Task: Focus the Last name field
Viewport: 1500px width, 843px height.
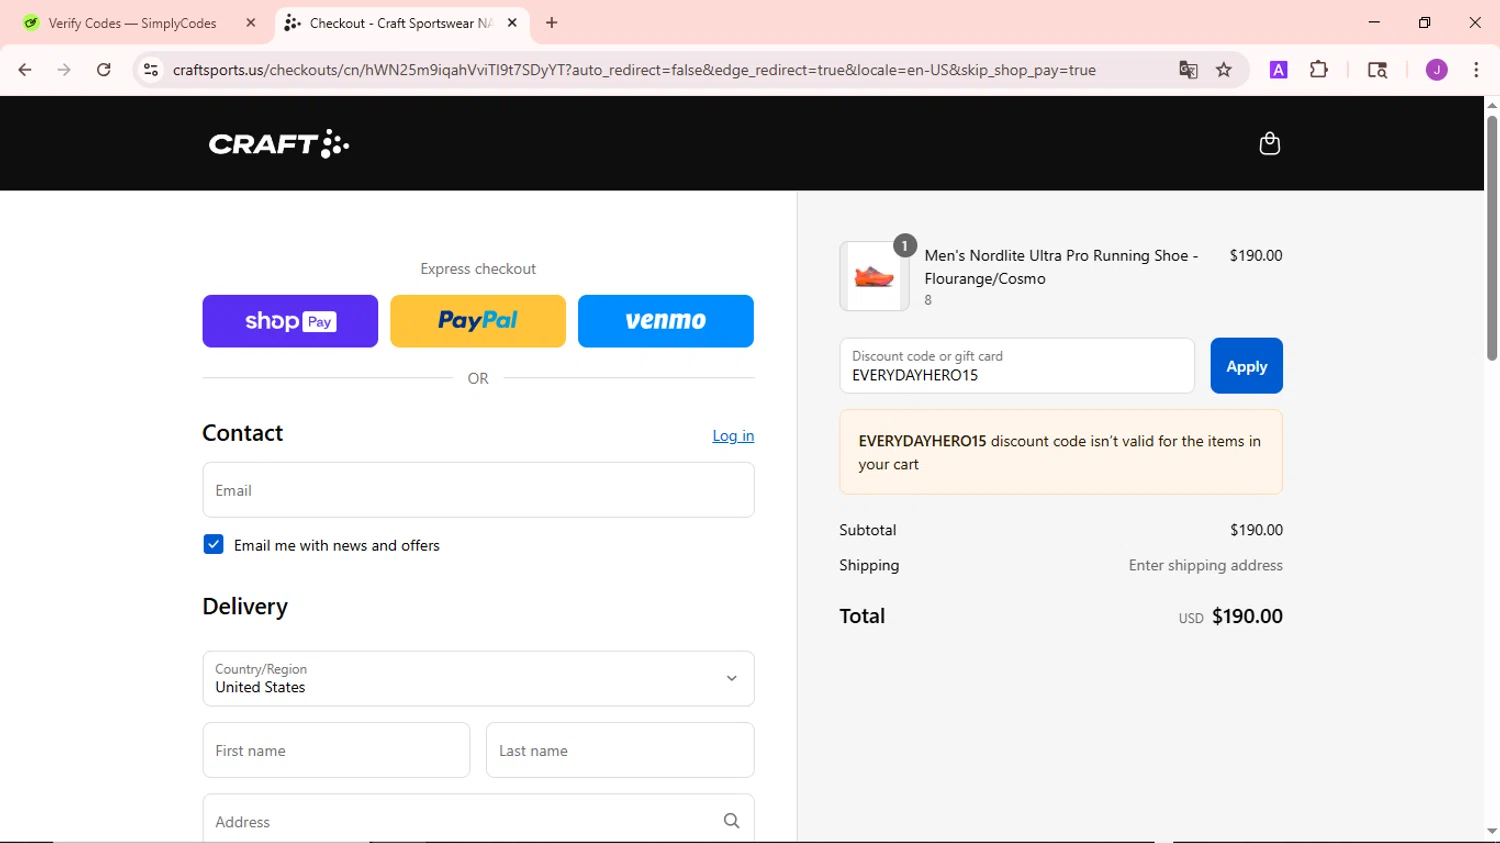Action: 620,750
